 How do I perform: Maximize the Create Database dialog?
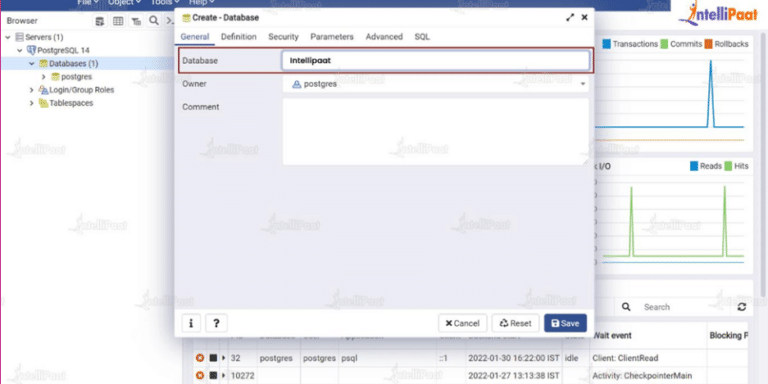pos(570,18)
